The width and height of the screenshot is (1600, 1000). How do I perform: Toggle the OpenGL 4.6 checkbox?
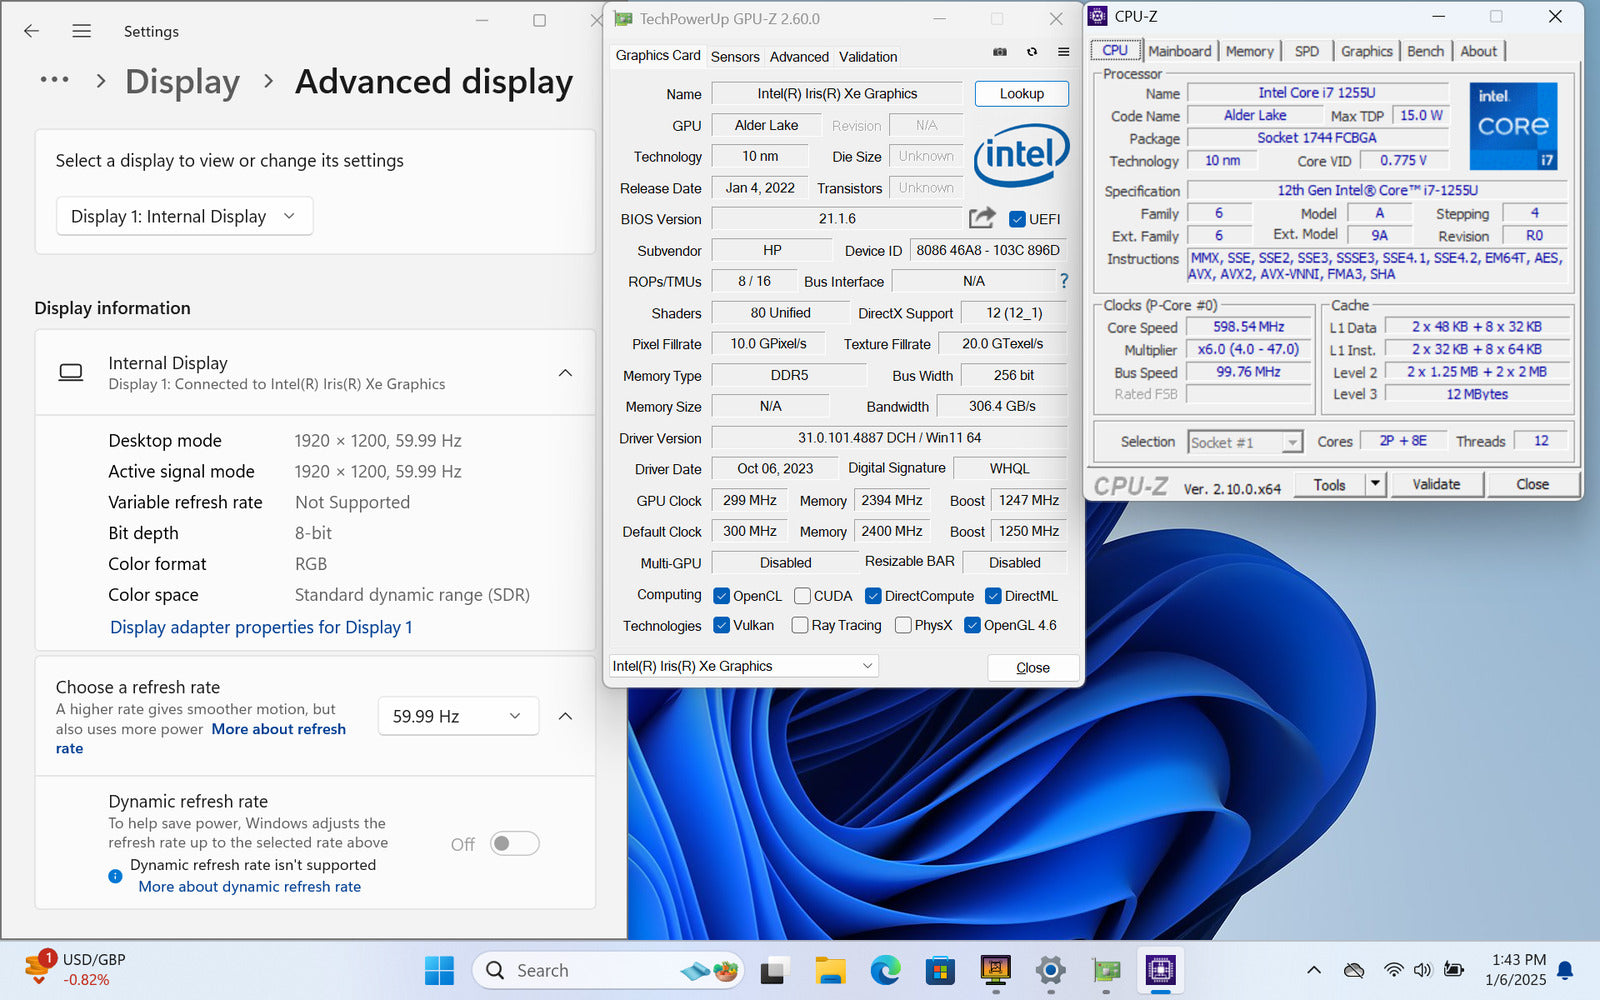click(x=972, y=625)
